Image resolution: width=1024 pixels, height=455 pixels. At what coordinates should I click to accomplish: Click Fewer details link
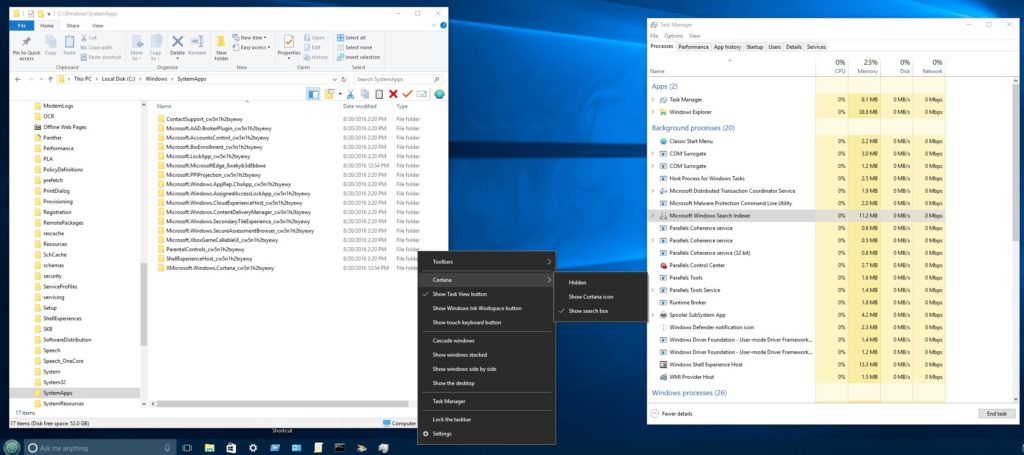pyautogui.click(x=677, y=413)
